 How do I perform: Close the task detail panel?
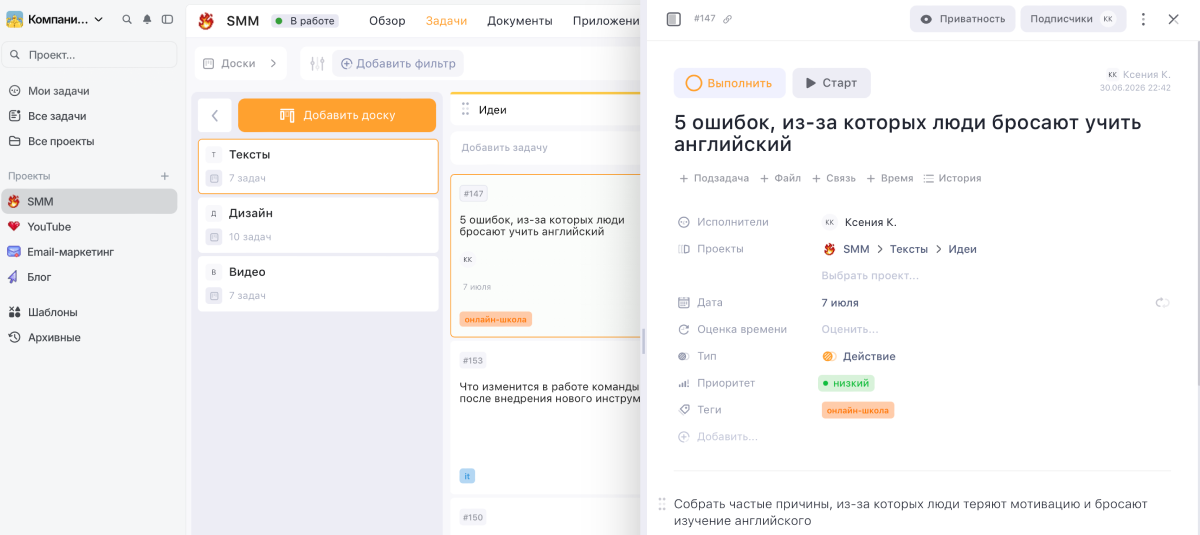coord(1173,19)
